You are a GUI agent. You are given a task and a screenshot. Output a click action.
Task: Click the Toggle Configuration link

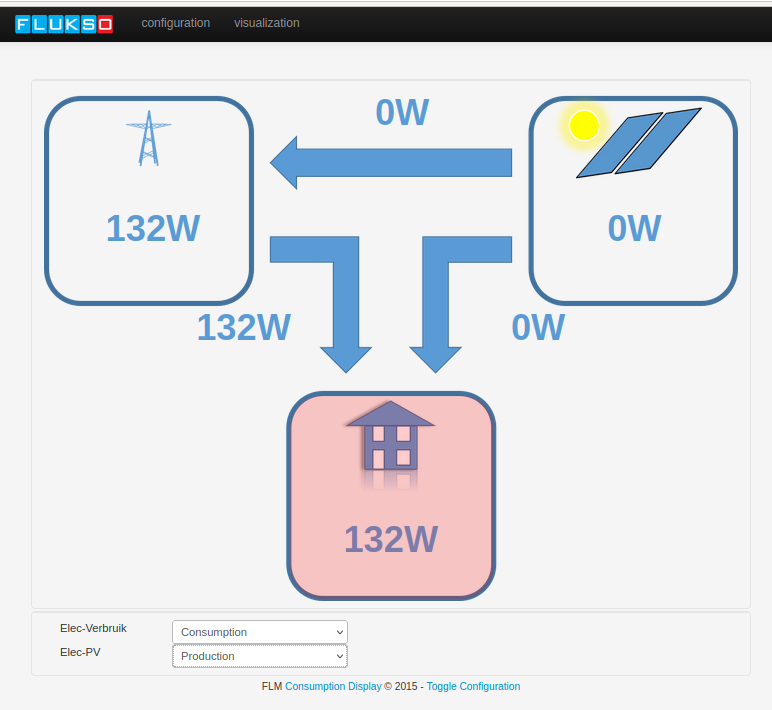pos(473,686)
